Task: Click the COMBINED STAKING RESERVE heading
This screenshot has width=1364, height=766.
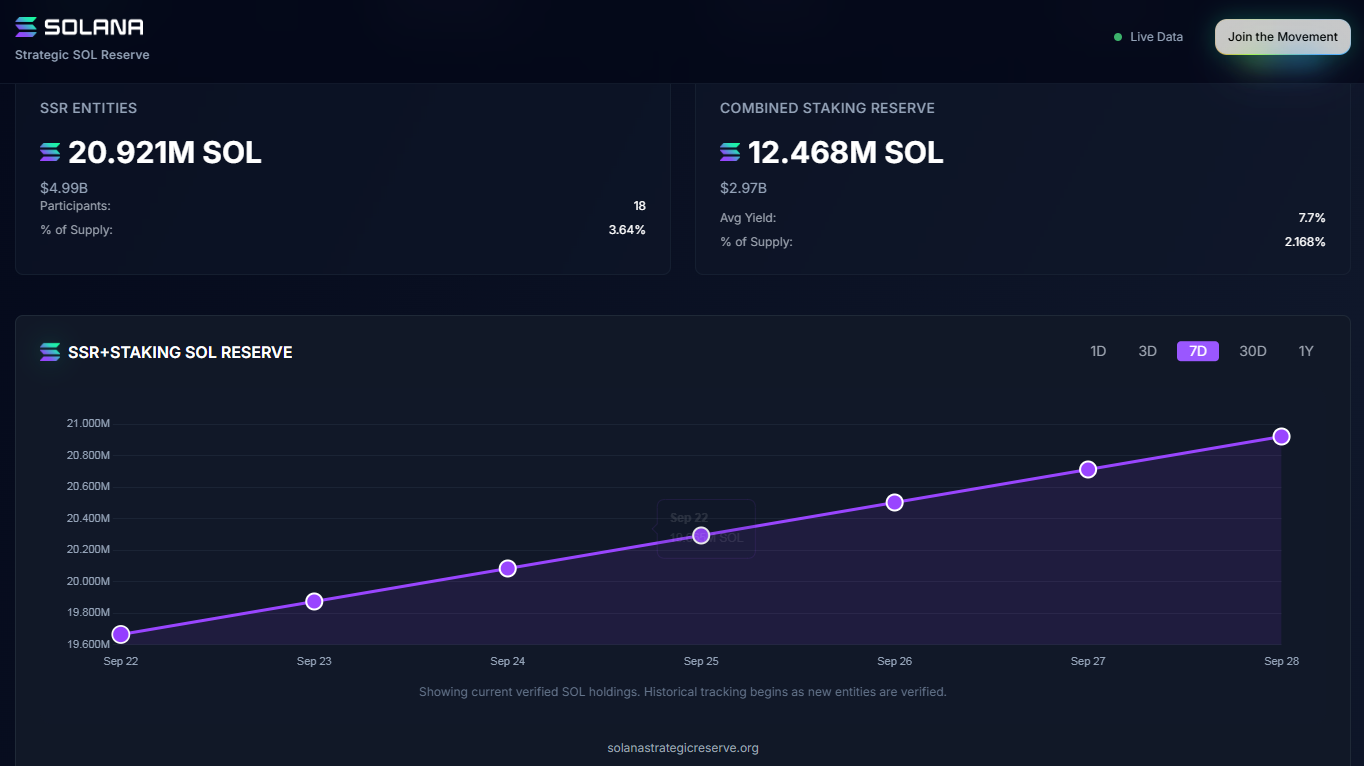Action: (x=827, y=108)
